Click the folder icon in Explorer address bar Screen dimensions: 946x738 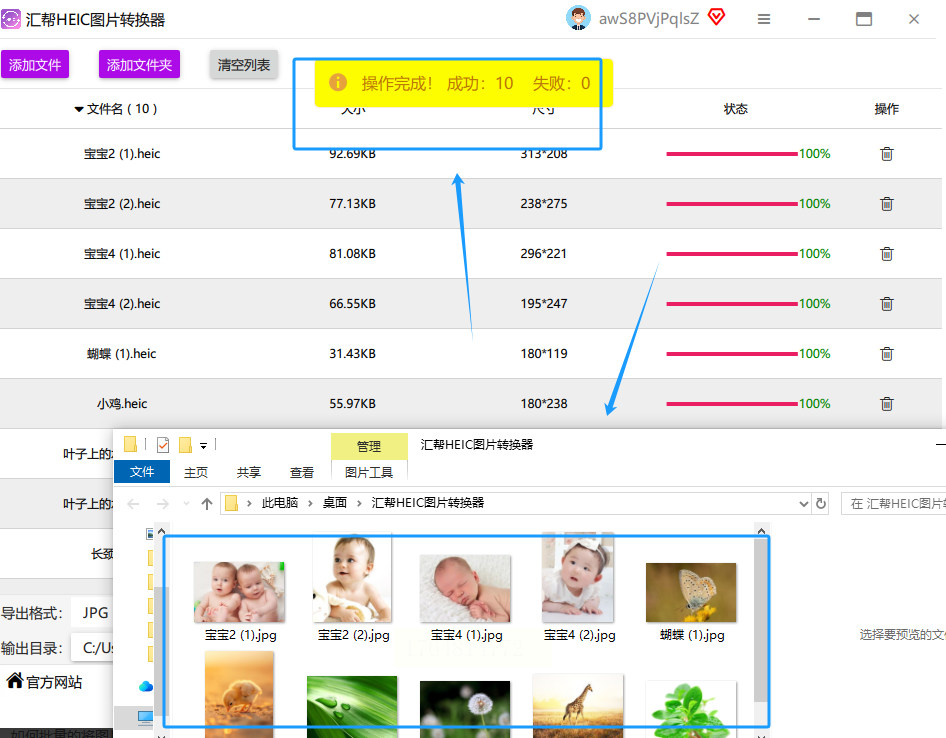point(231,503)
